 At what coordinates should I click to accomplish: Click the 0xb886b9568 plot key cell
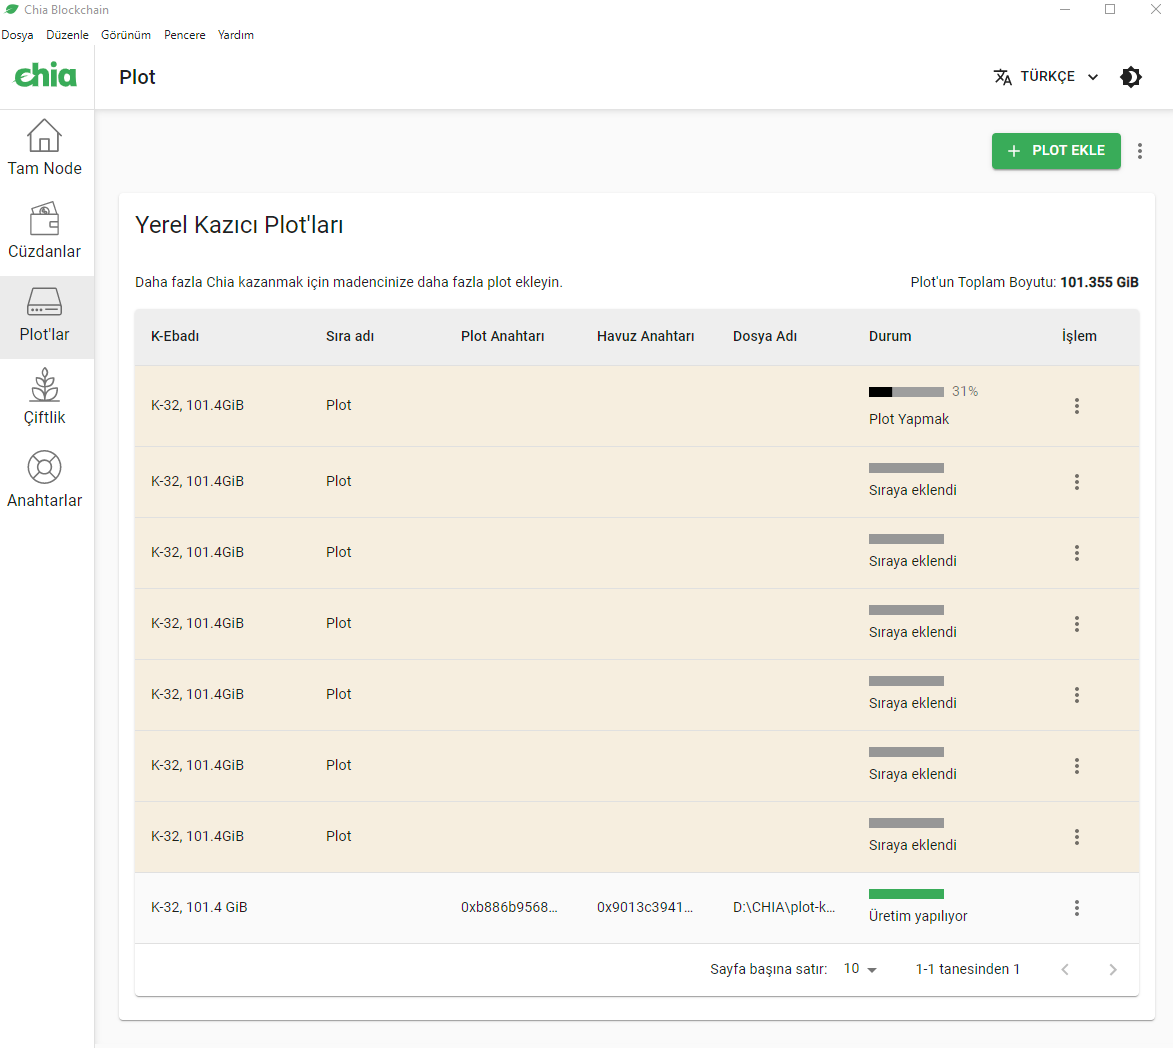[x=509, y=908]
